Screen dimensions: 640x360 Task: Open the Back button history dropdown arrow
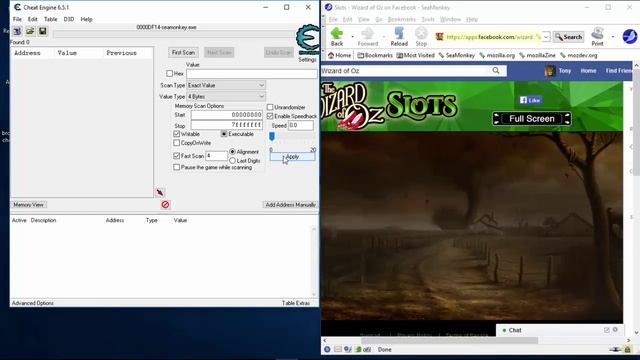(x=352, y=37)
